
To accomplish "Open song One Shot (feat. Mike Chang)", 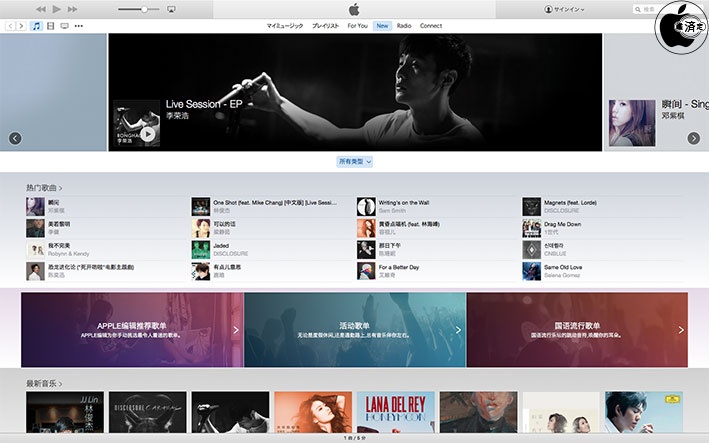I will 274,203.
